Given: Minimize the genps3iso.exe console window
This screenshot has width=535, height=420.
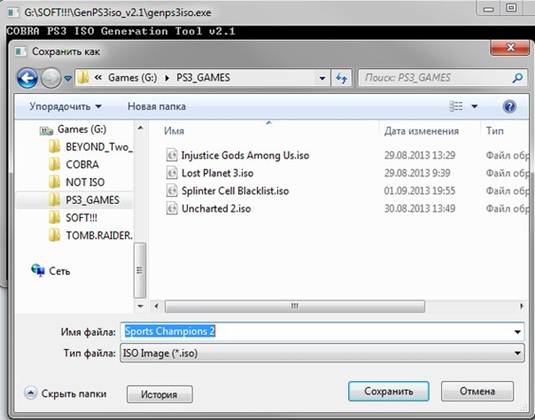Looking at the screenshot, I should coord(489,9).
